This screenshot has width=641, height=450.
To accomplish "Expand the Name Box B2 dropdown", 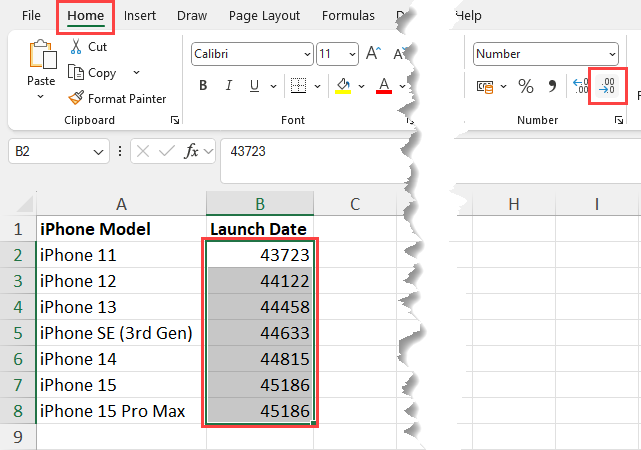I will pyautogui.click(x=98, y=152).
